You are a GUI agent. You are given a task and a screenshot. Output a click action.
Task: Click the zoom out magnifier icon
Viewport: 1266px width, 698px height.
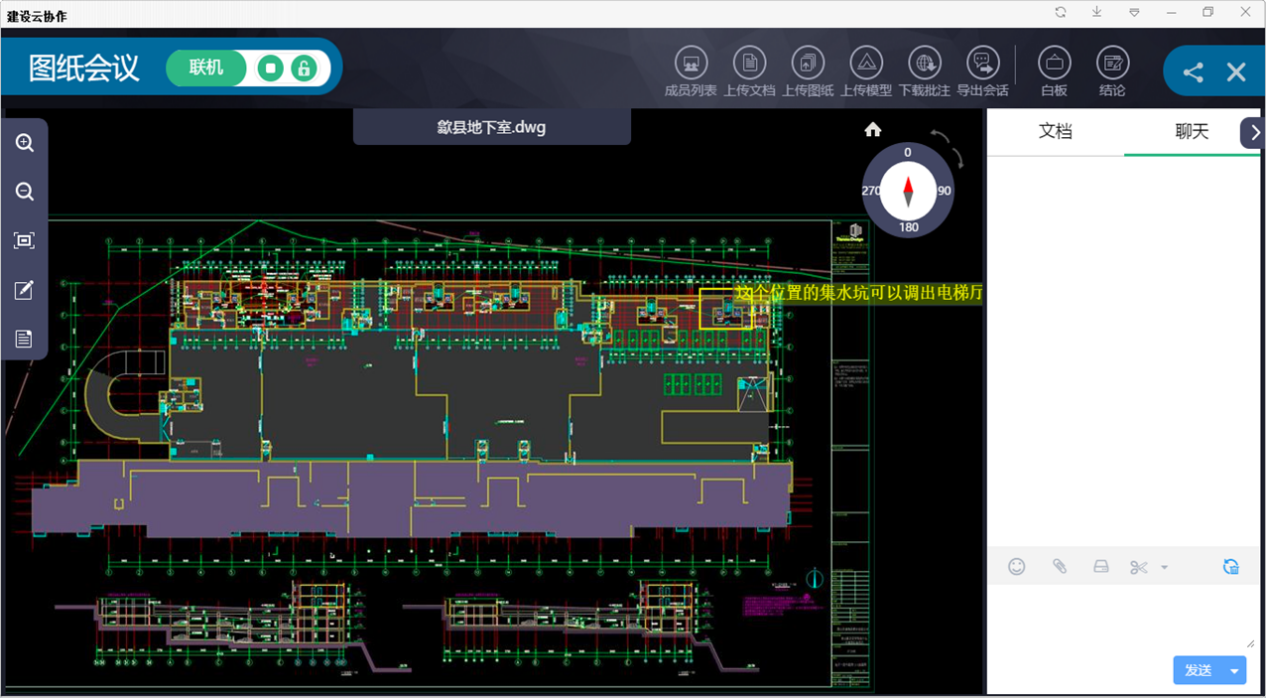(x=25, y=192)
